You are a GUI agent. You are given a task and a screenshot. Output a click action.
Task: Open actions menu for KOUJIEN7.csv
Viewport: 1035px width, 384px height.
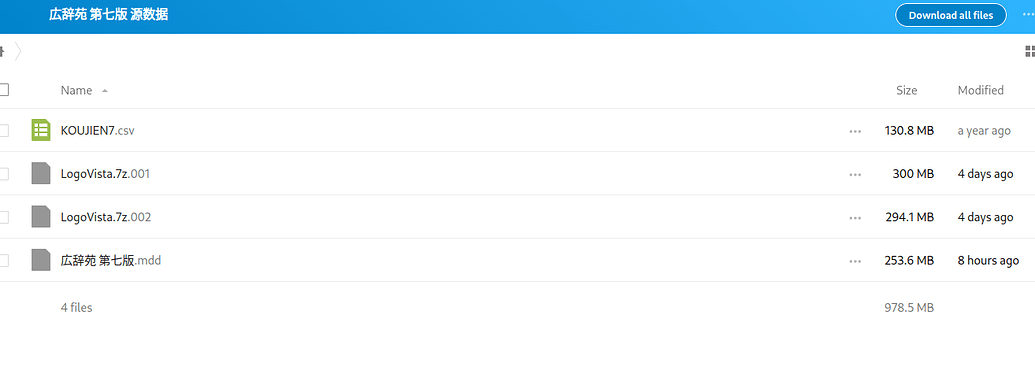click(x=855, y=131)
